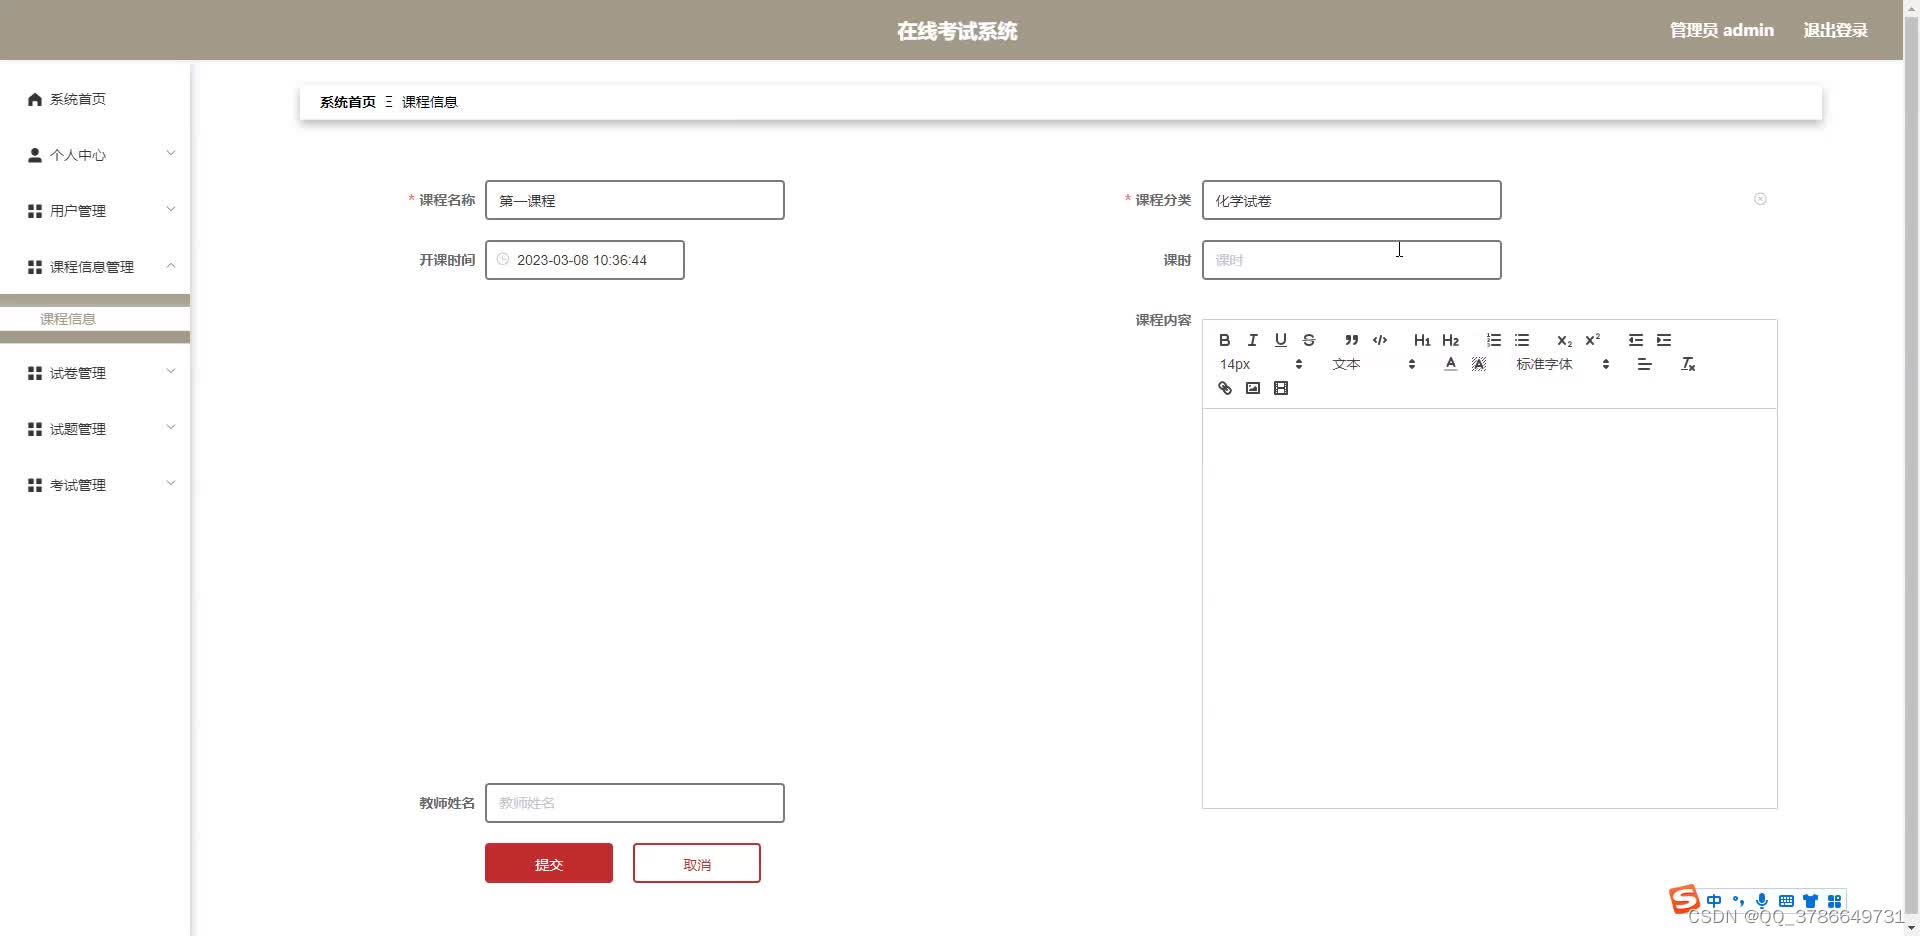This screenshot has height=936, width=1920.
Task: Clear the course category selection icon
Action: [1760, 199]
